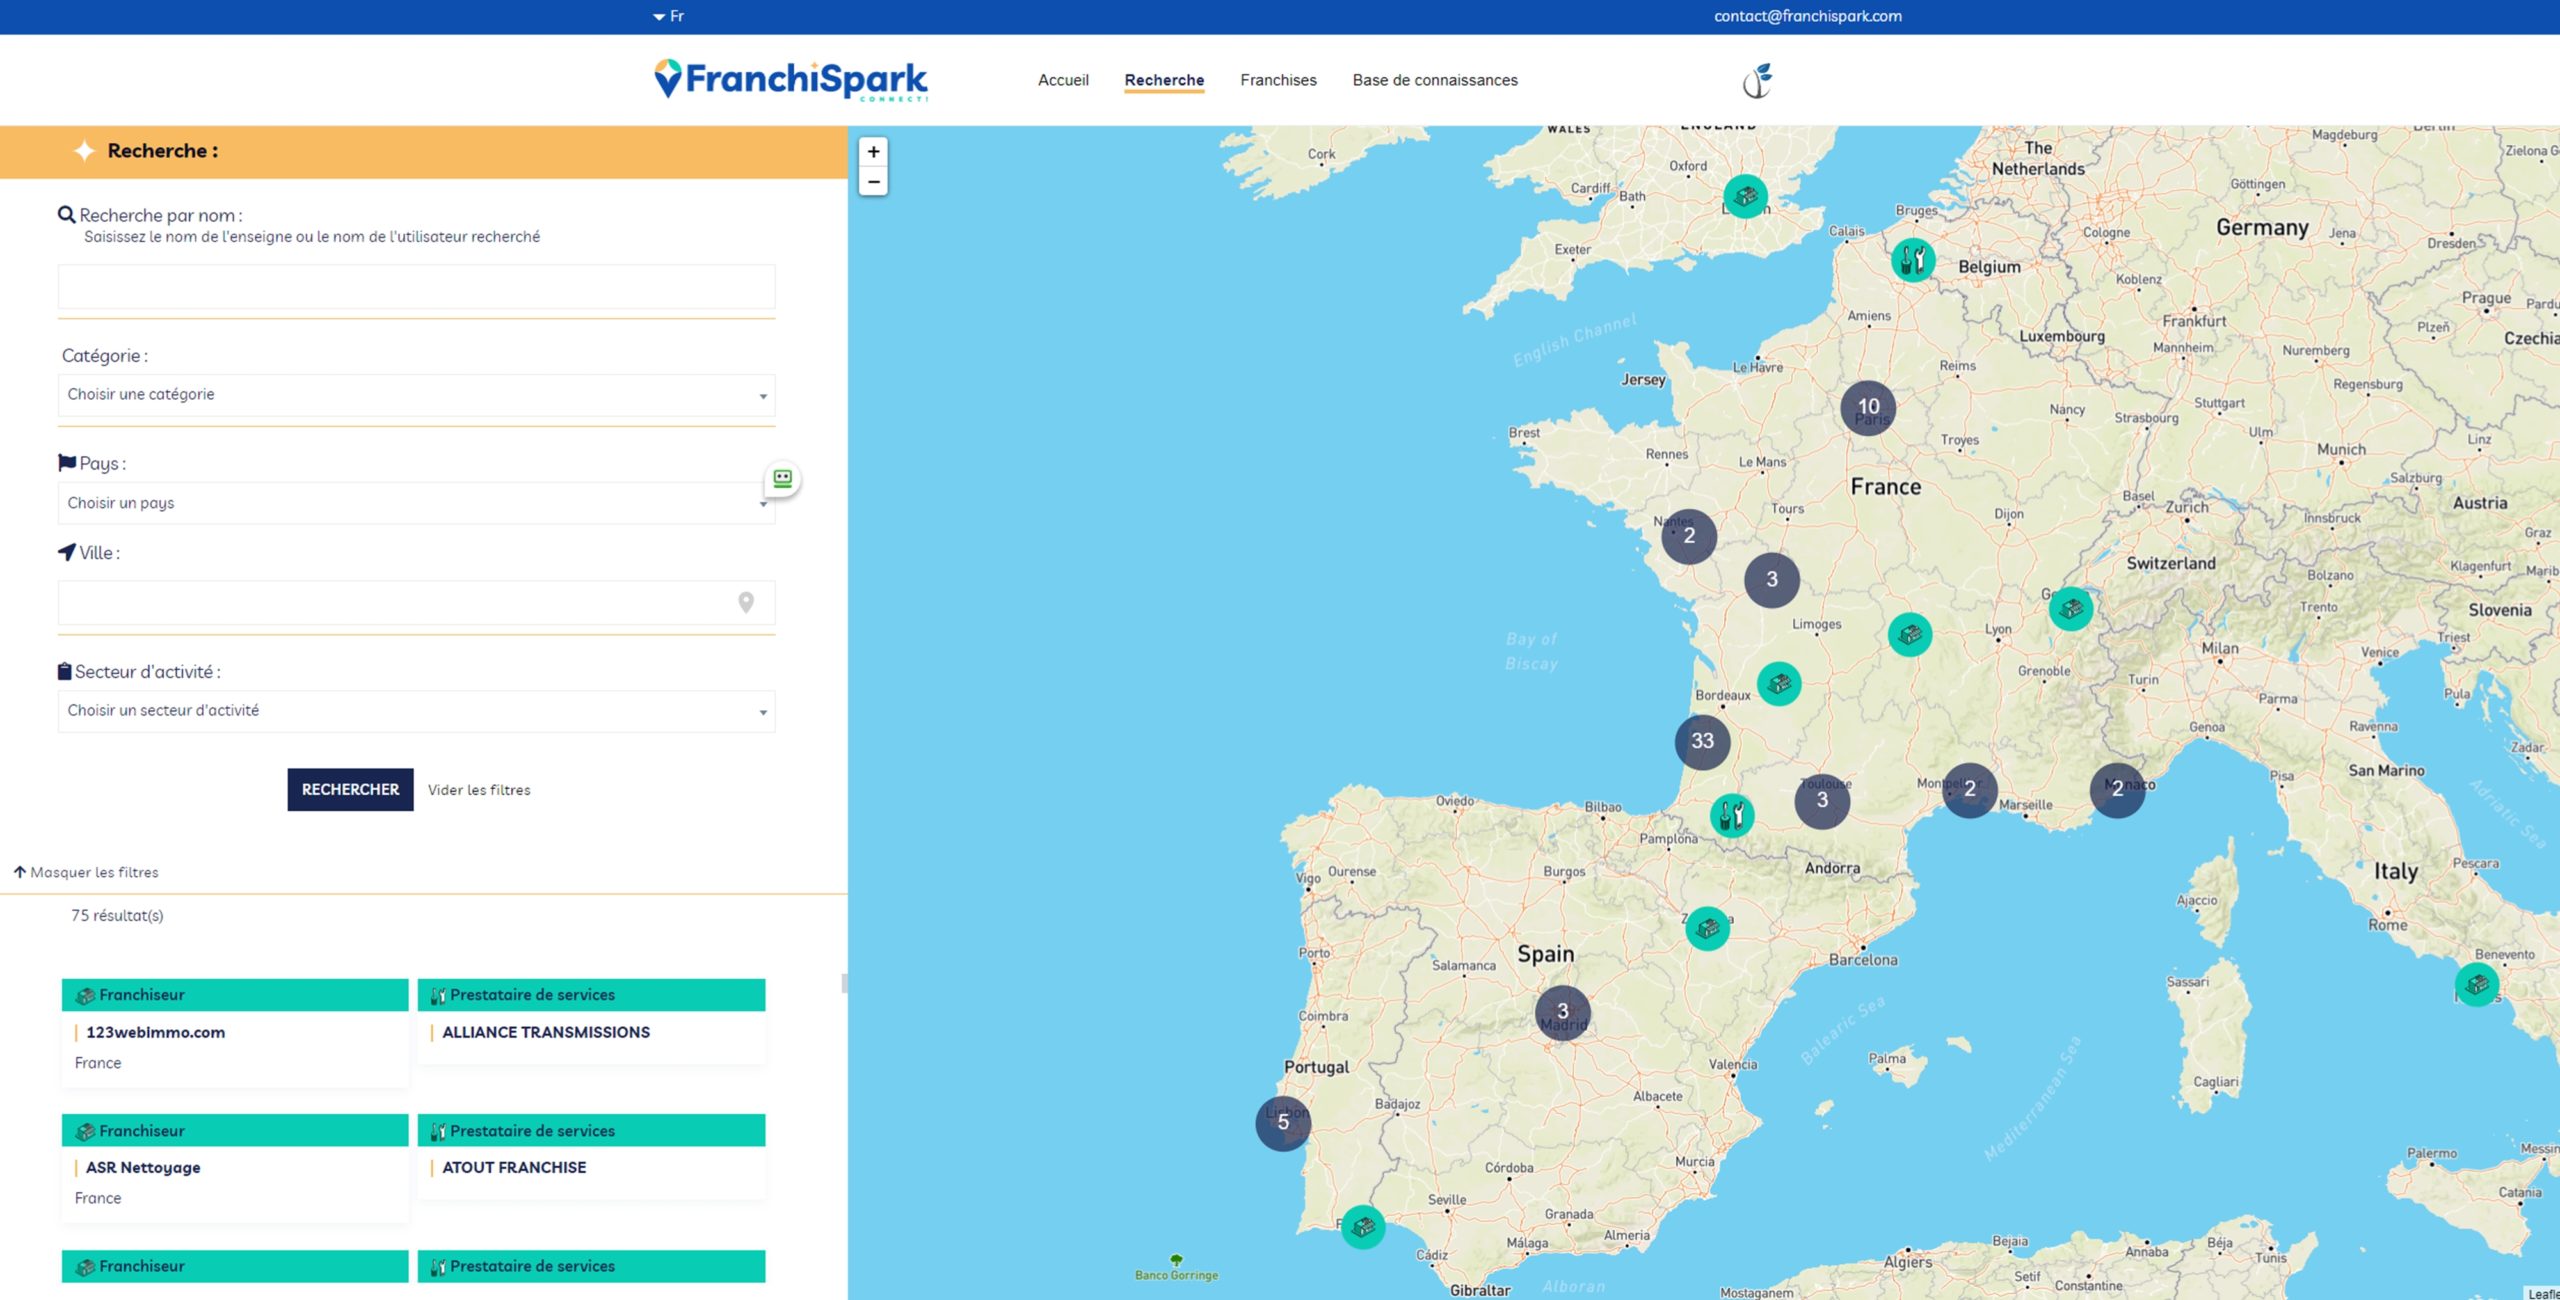Click the franchisor marker northeast of Bordeaux
The image size is (2560, 1300).
1779,684
